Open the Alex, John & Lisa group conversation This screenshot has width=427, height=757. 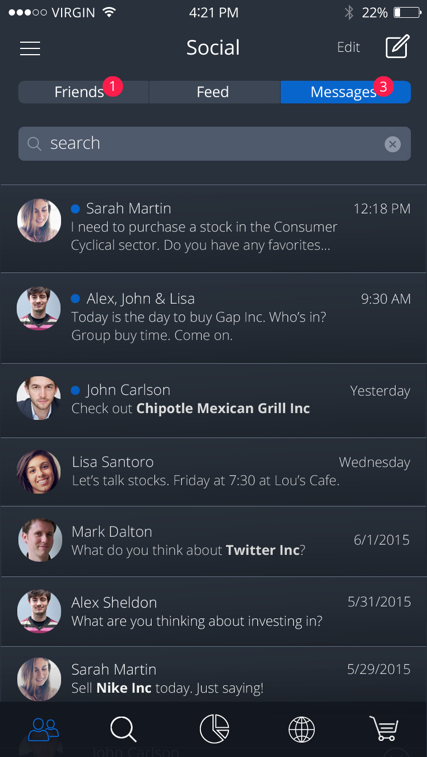[x=214, y=318]
